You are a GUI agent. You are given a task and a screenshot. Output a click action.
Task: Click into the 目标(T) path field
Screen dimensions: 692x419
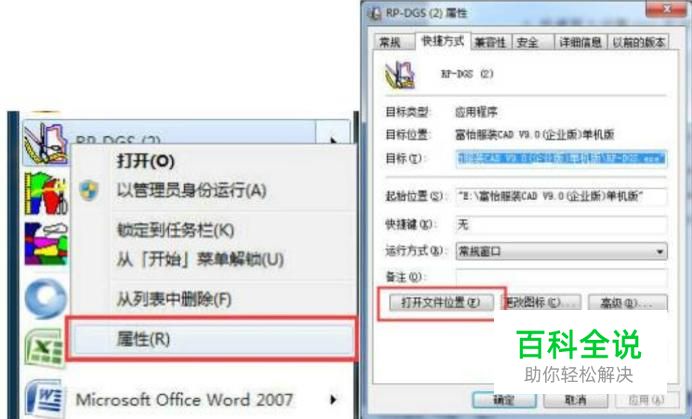(561, 158)
